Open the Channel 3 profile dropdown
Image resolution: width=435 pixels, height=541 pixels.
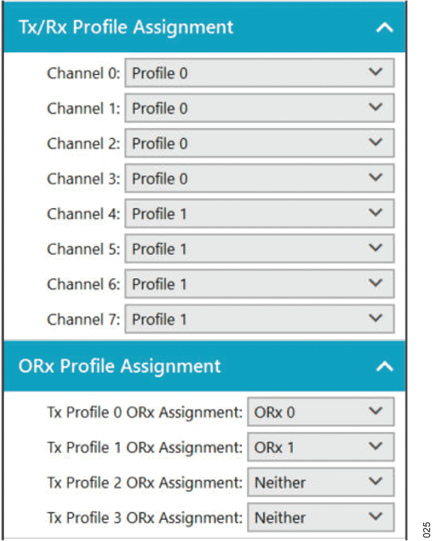(259, 178)
